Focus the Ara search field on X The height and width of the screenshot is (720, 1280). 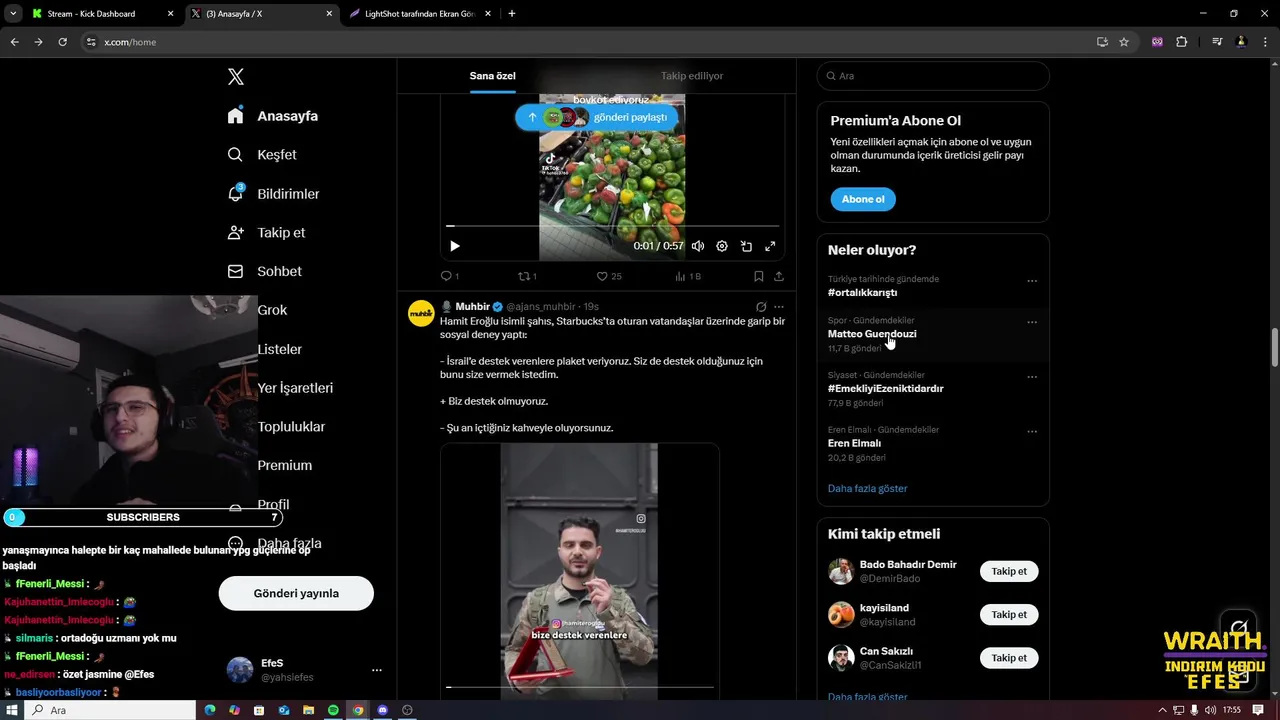[x=933, y=76]
